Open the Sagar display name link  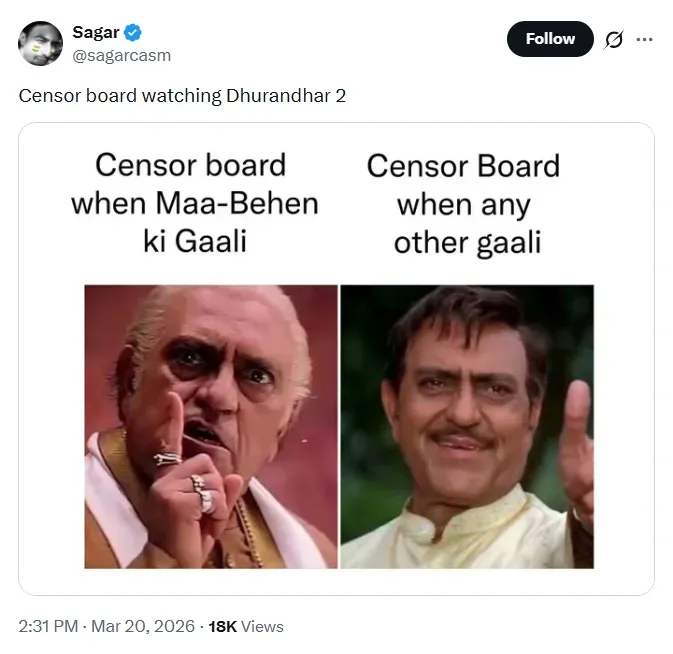pyautogui.click(x=95, y=32)
